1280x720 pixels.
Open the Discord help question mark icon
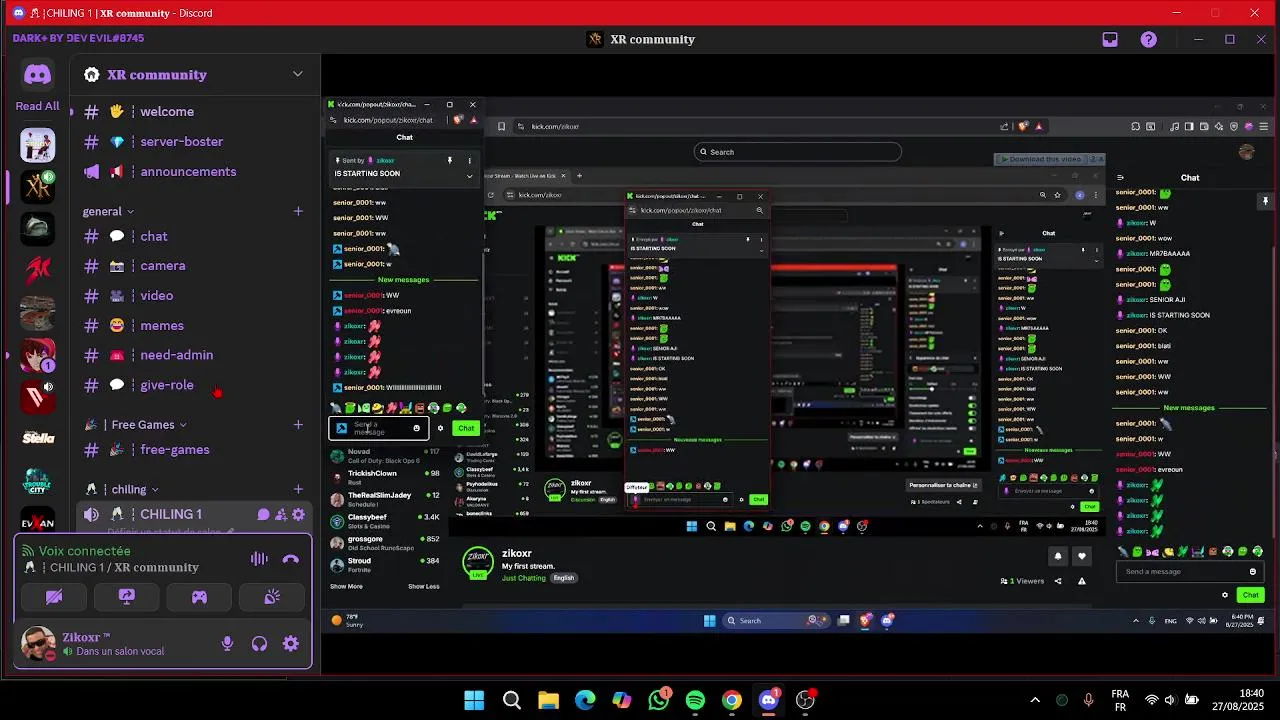(1149, 40)
